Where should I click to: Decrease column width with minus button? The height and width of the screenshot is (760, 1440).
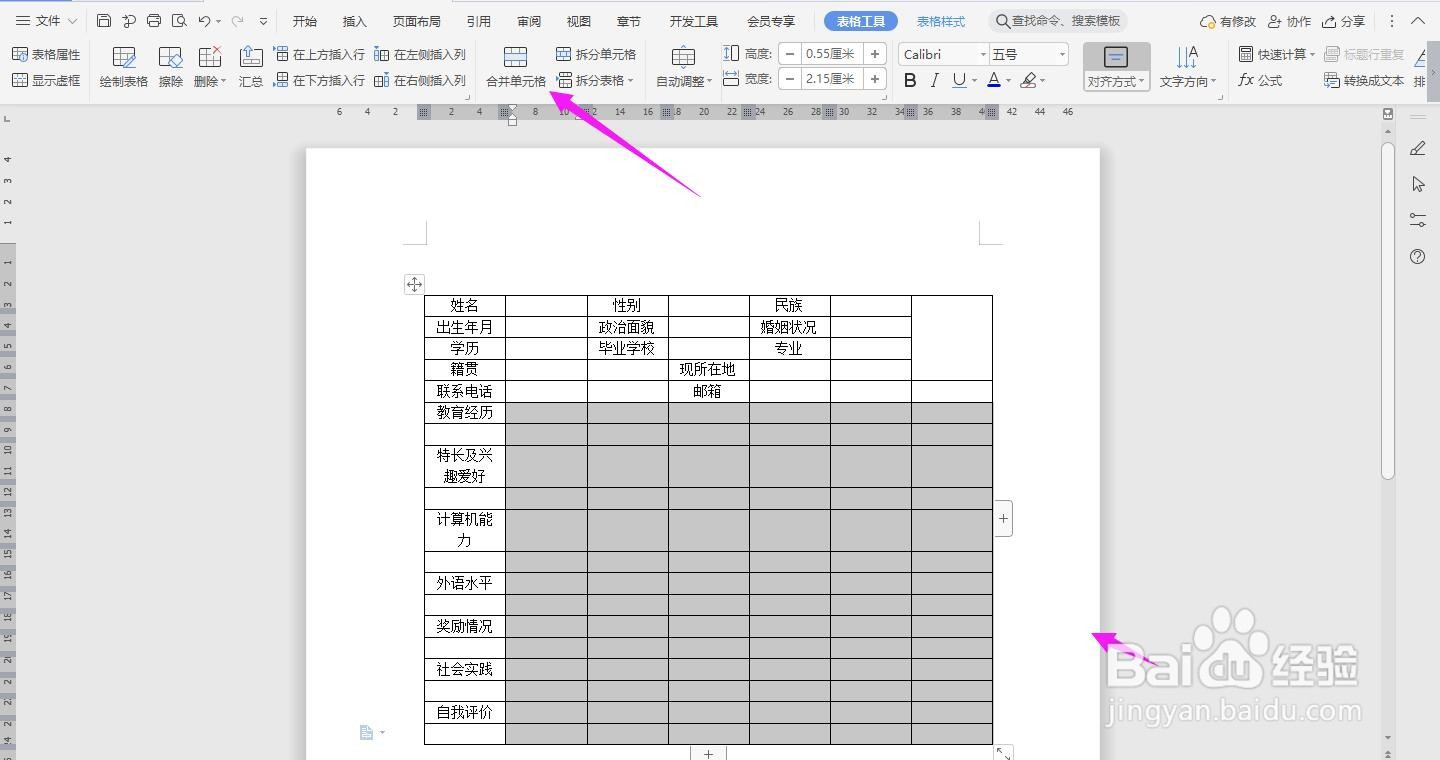coord(790,78)
